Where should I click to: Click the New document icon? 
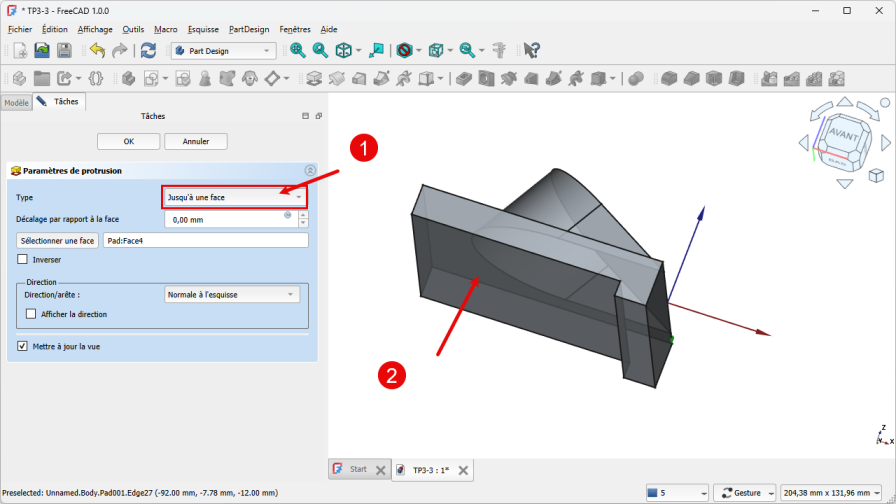pos(19,50)
